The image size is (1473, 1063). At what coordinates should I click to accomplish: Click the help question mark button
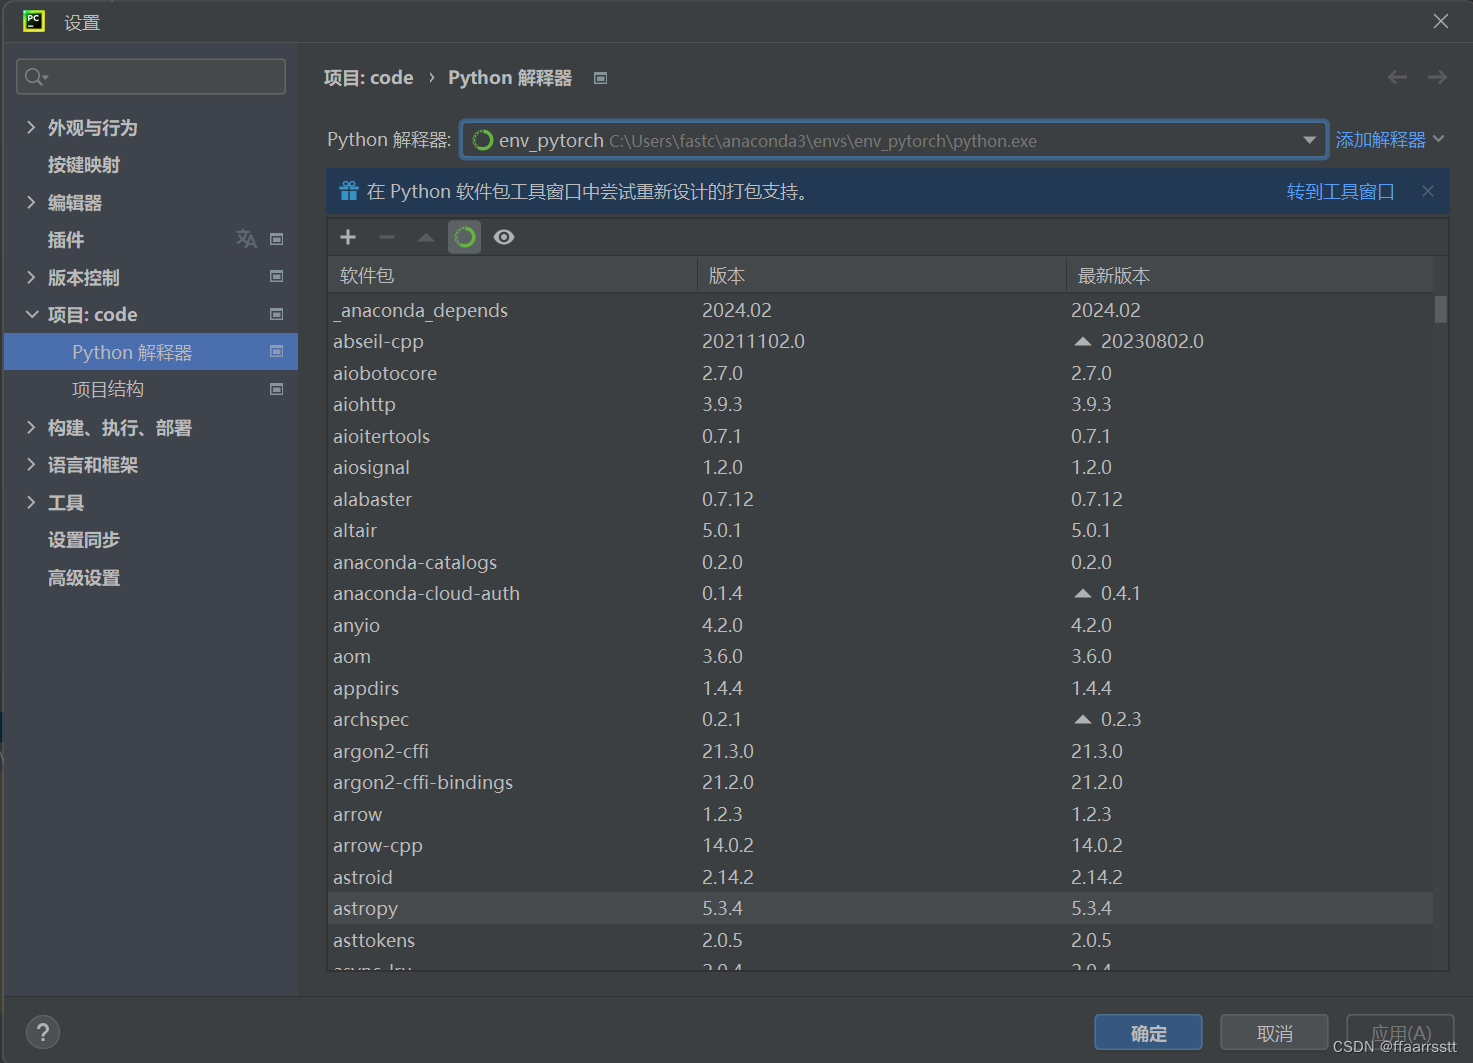(x=42, y=1032)
